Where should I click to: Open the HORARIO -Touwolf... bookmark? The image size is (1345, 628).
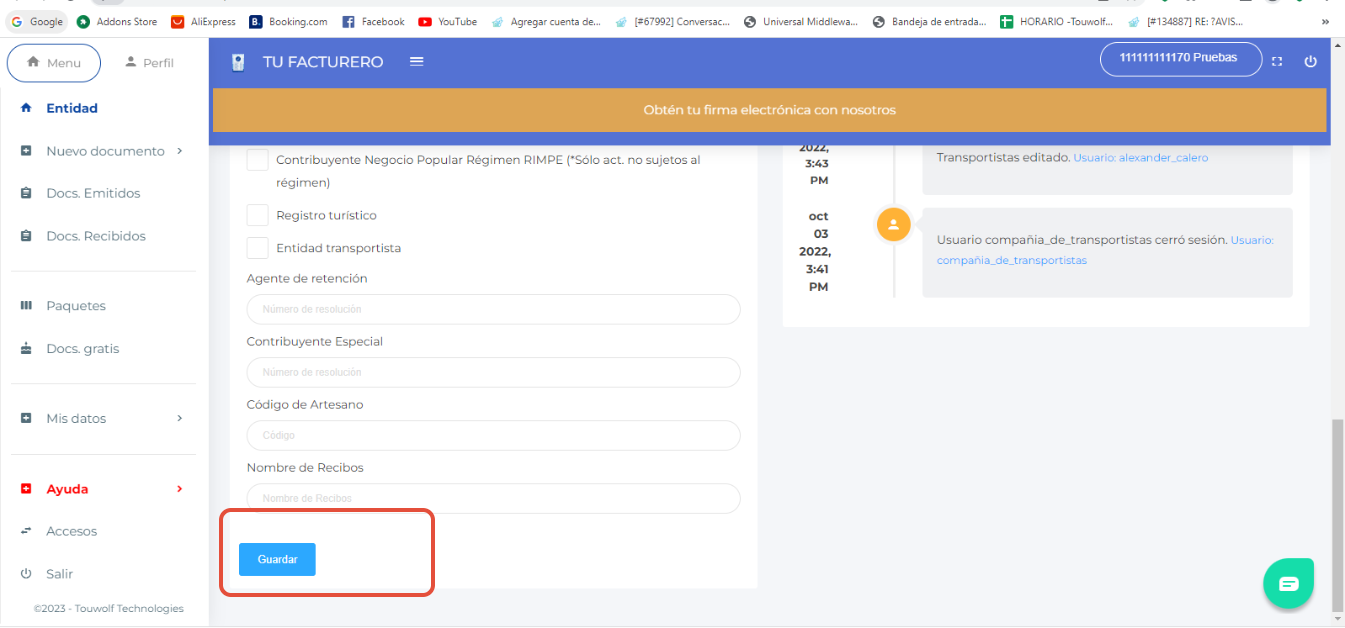tap(1056, 21)
